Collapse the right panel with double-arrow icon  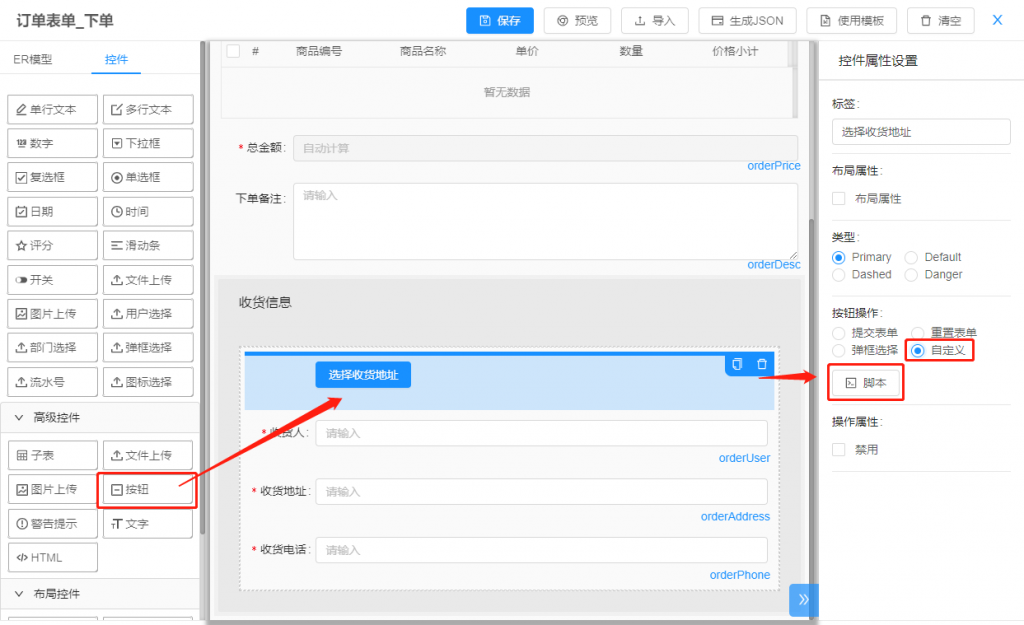803,599
